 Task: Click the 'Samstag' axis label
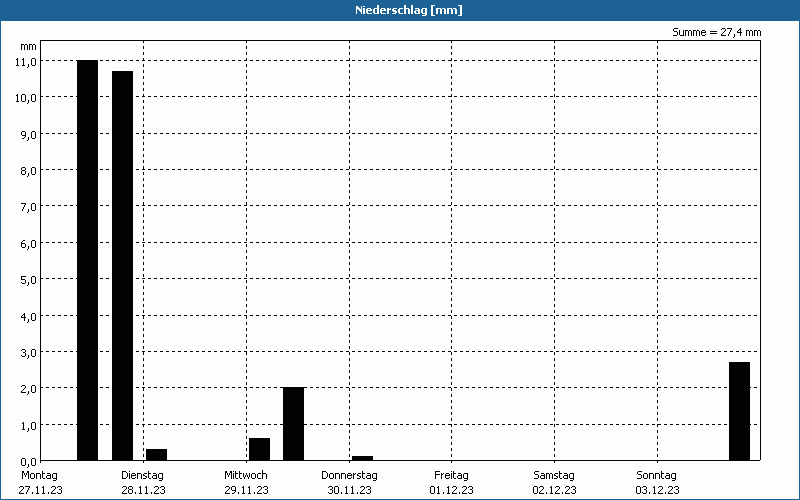[554, 476]
